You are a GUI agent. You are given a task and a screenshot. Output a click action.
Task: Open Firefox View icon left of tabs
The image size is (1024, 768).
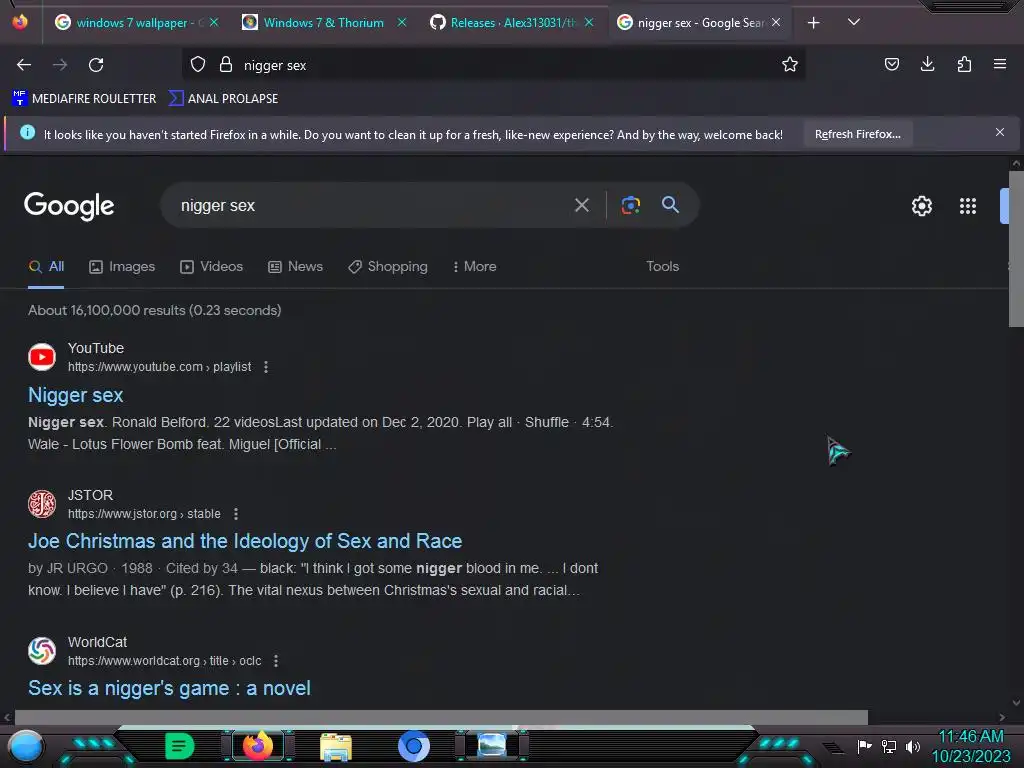[x=20, y=22]
